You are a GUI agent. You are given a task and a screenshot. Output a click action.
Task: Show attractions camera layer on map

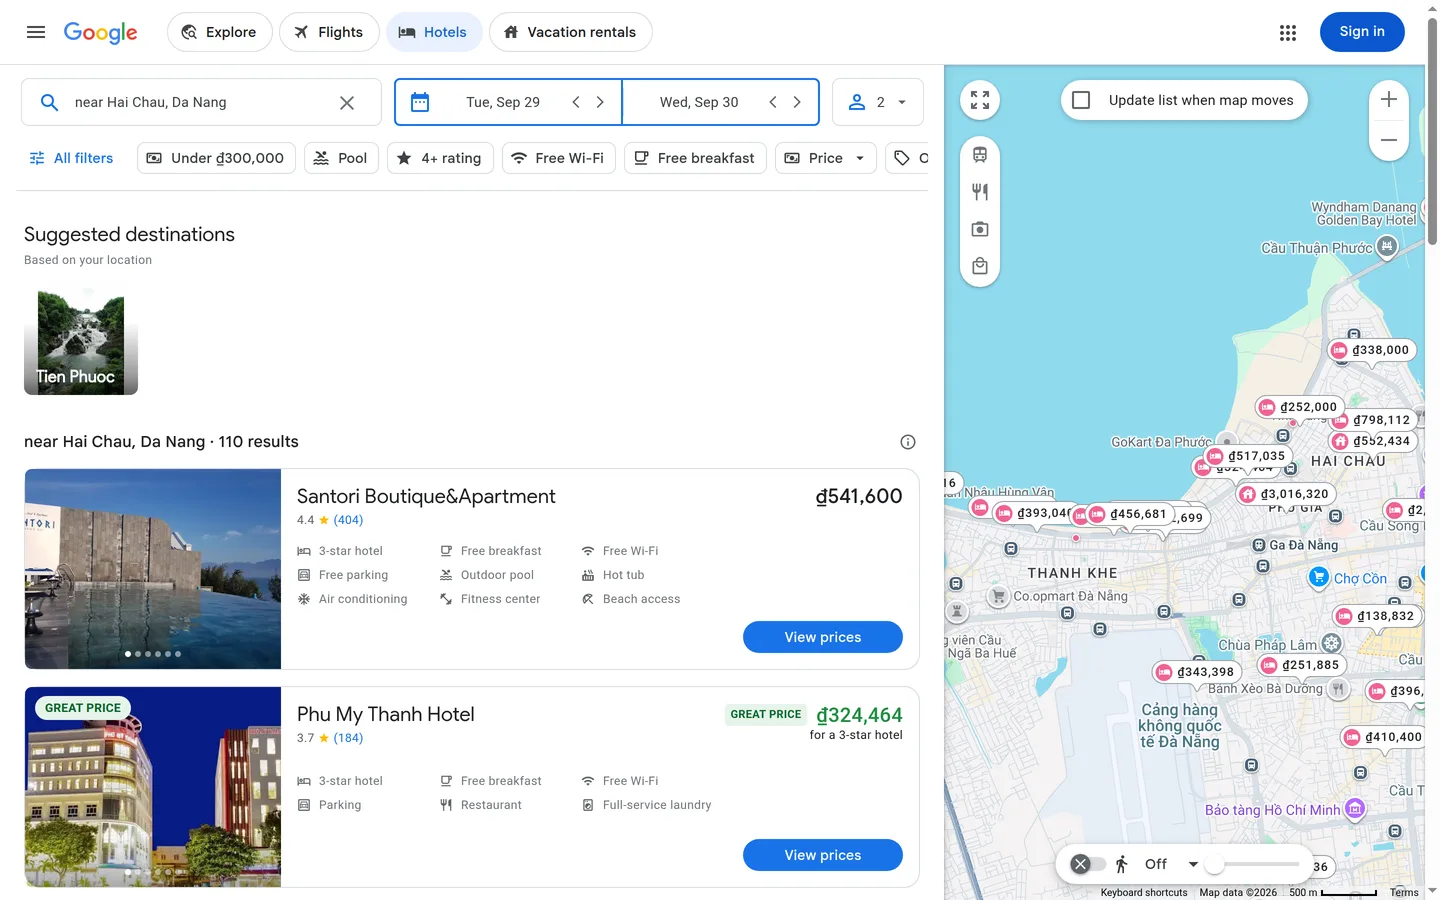tap(980, 229)
